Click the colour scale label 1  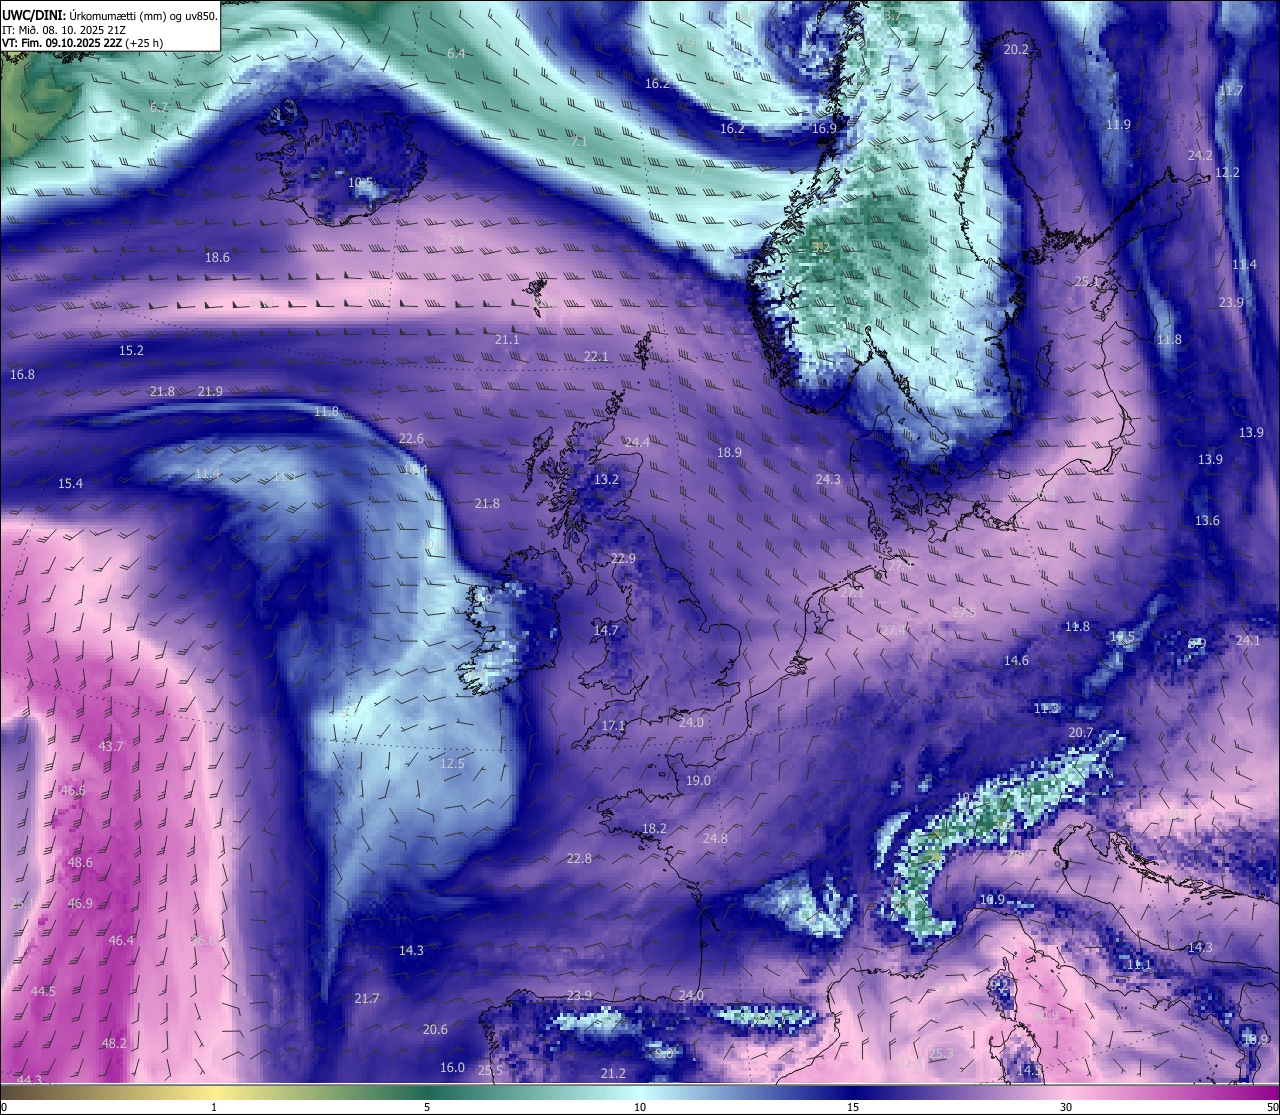214,1107
